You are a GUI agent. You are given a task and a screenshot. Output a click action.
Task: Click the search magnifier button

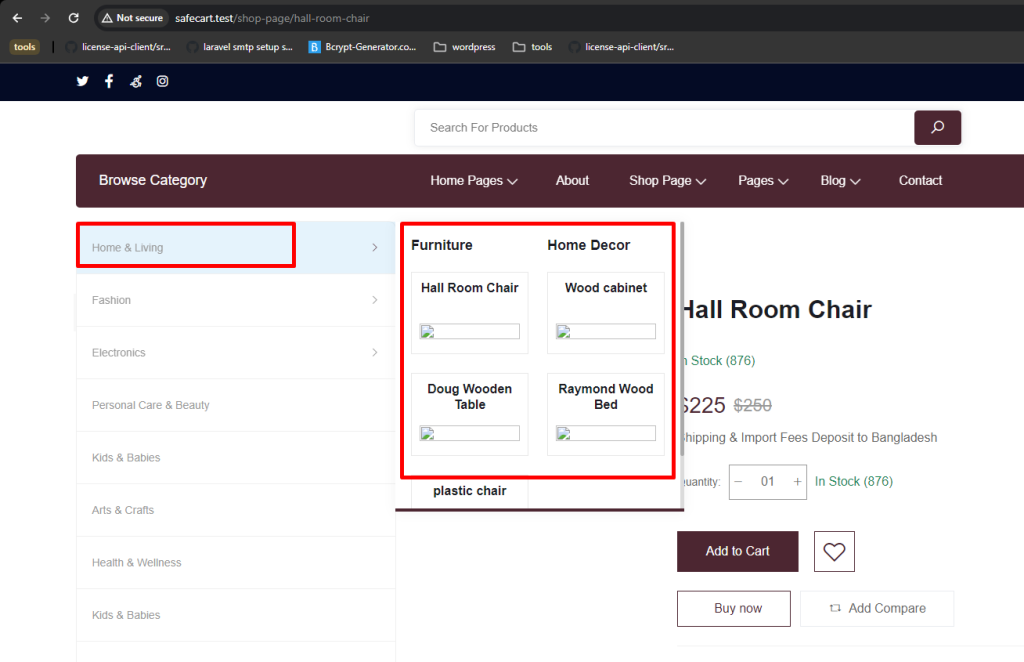coord(937,127)
